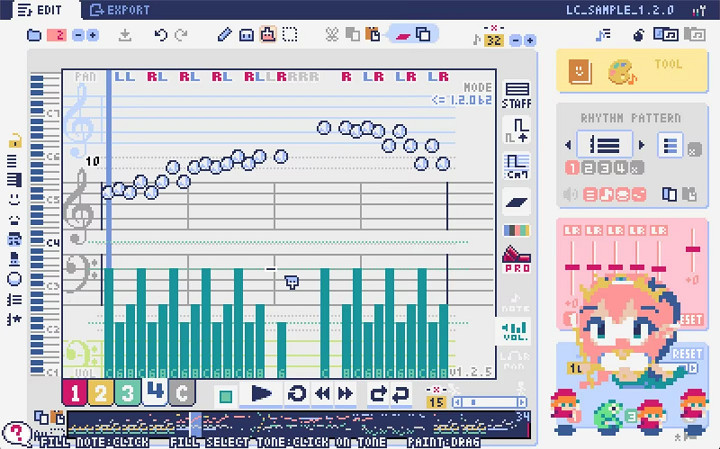Image resolution: width=720 pixels, height=449 pixels.
Task: Open the paint palette music tool
Action: coord(622,73)
